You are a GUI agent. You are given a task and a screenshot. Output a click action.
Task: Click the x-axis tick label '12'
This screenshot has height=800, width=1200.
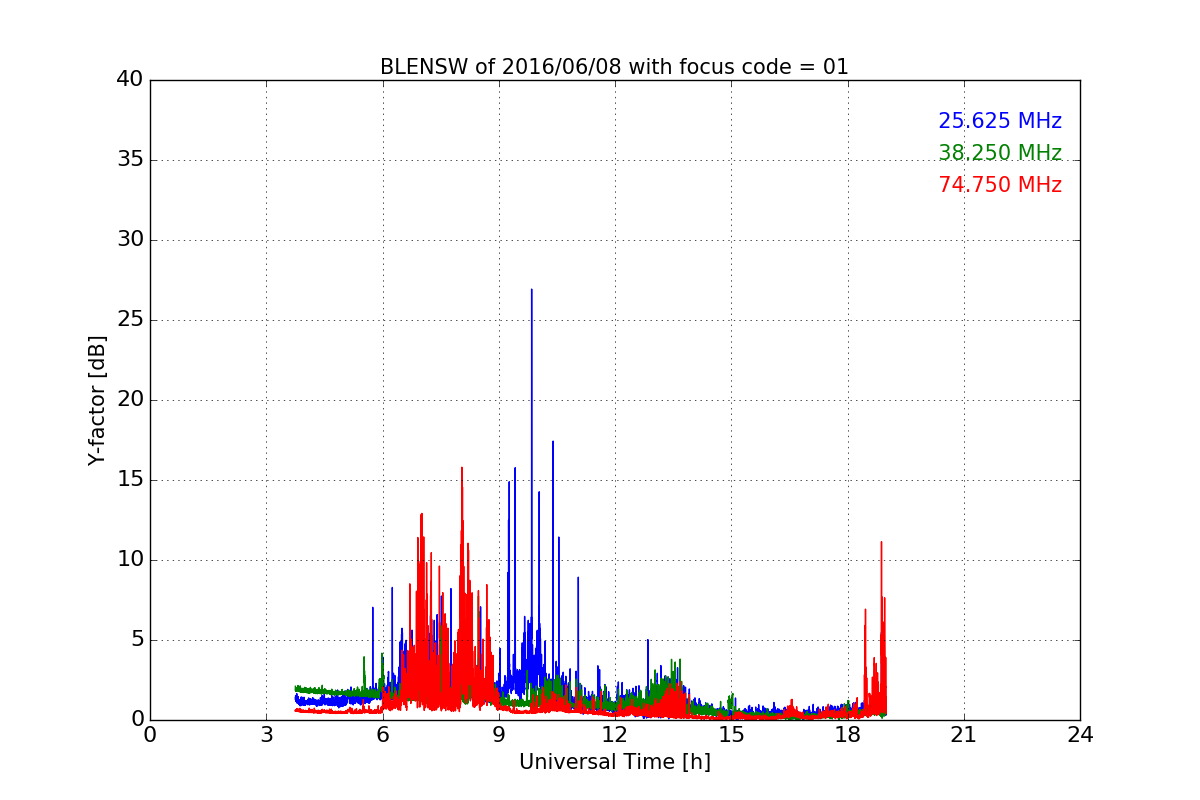tap(615, 735)
